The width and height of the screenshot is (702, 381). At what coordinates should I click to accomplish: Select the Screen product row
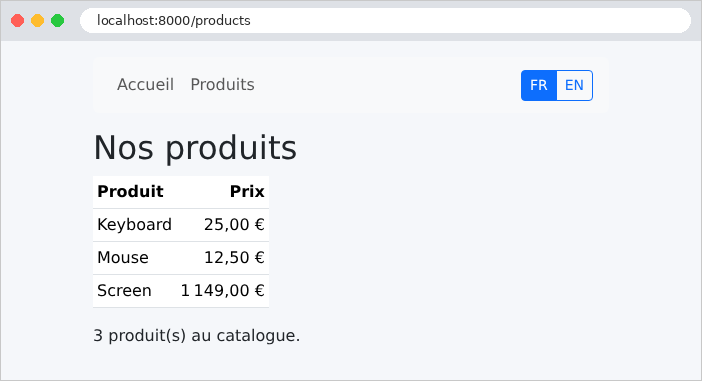point(181,291)
